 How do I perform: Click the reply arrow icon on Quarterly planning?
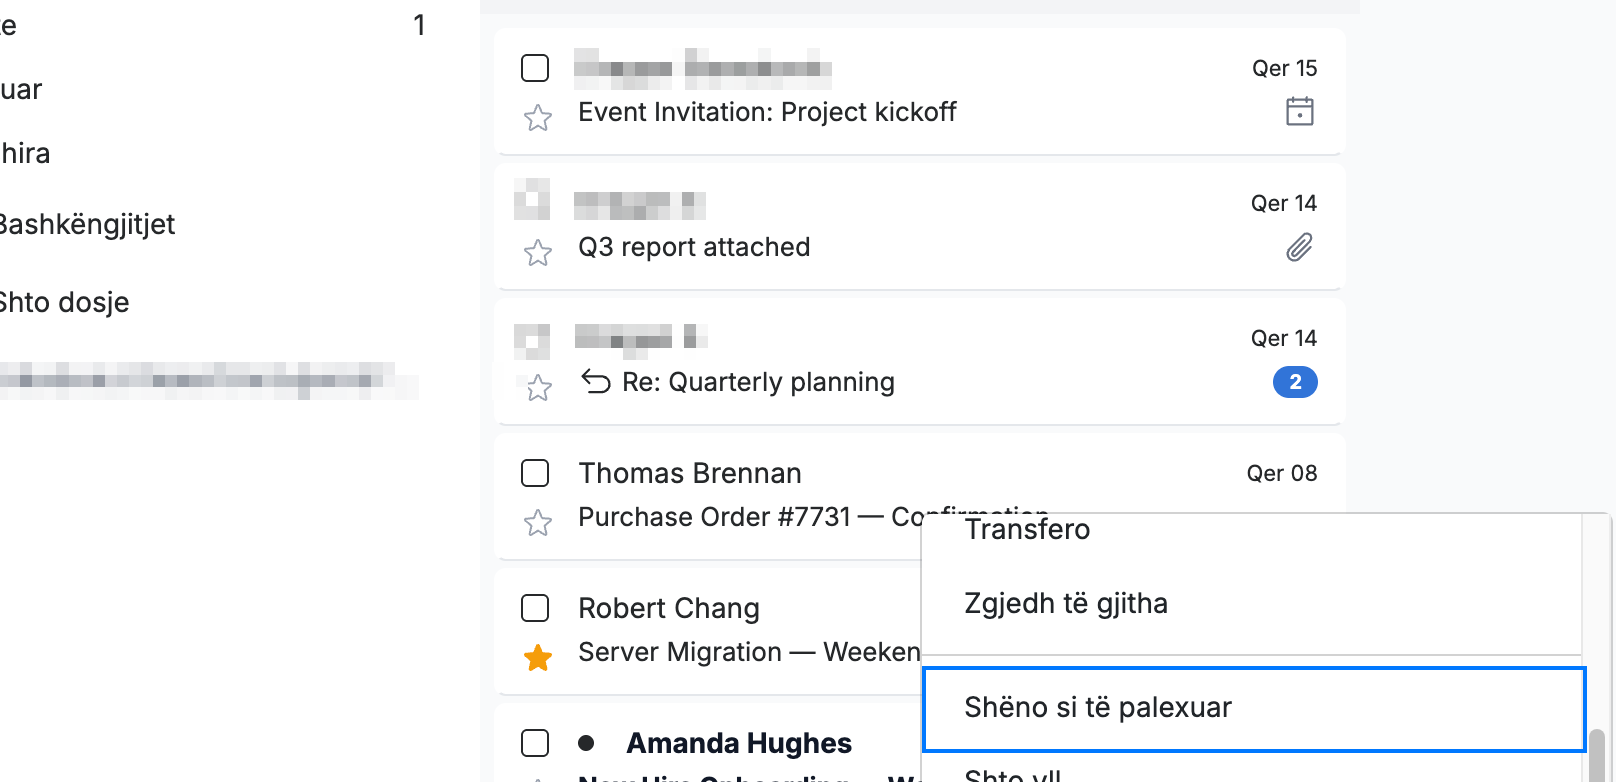pyautogui.click(x=596, y=382)
